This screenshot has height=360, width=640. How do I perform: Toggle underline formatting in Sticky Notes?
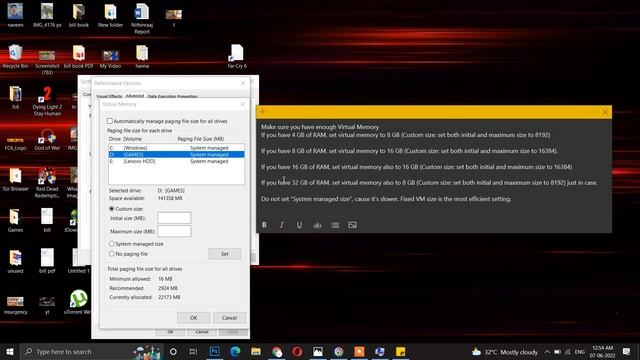299,225
